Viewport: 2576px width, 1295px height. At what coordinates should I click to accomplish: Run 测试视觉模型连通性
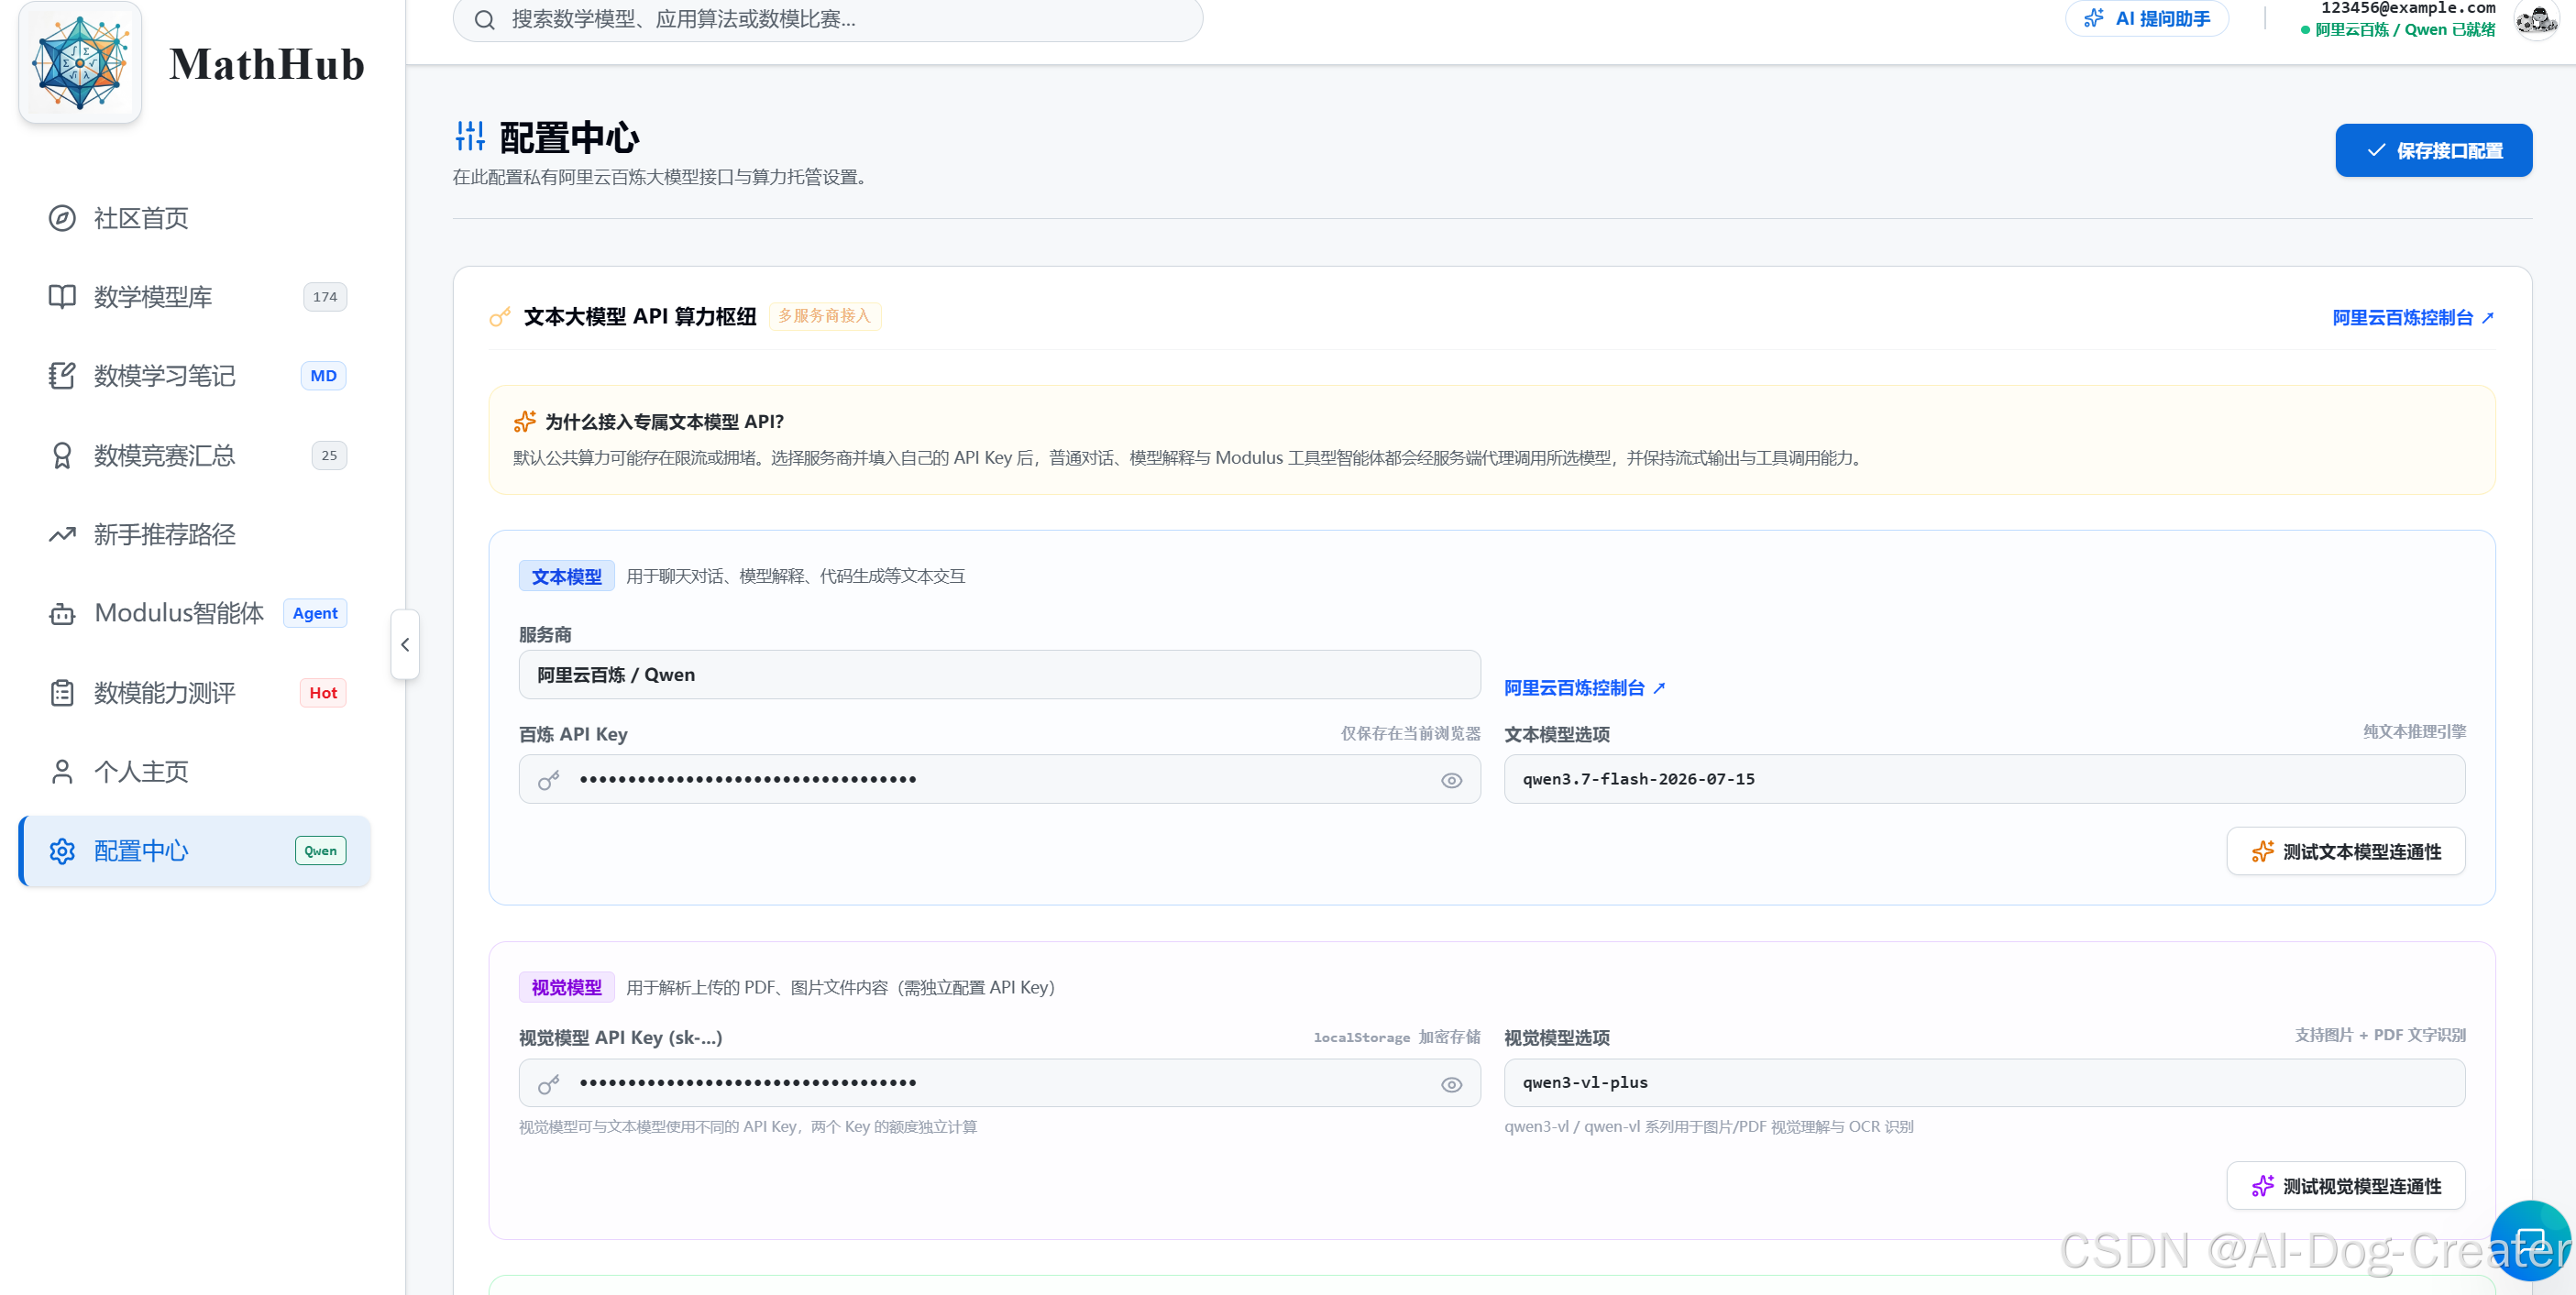(2346, 1187)
